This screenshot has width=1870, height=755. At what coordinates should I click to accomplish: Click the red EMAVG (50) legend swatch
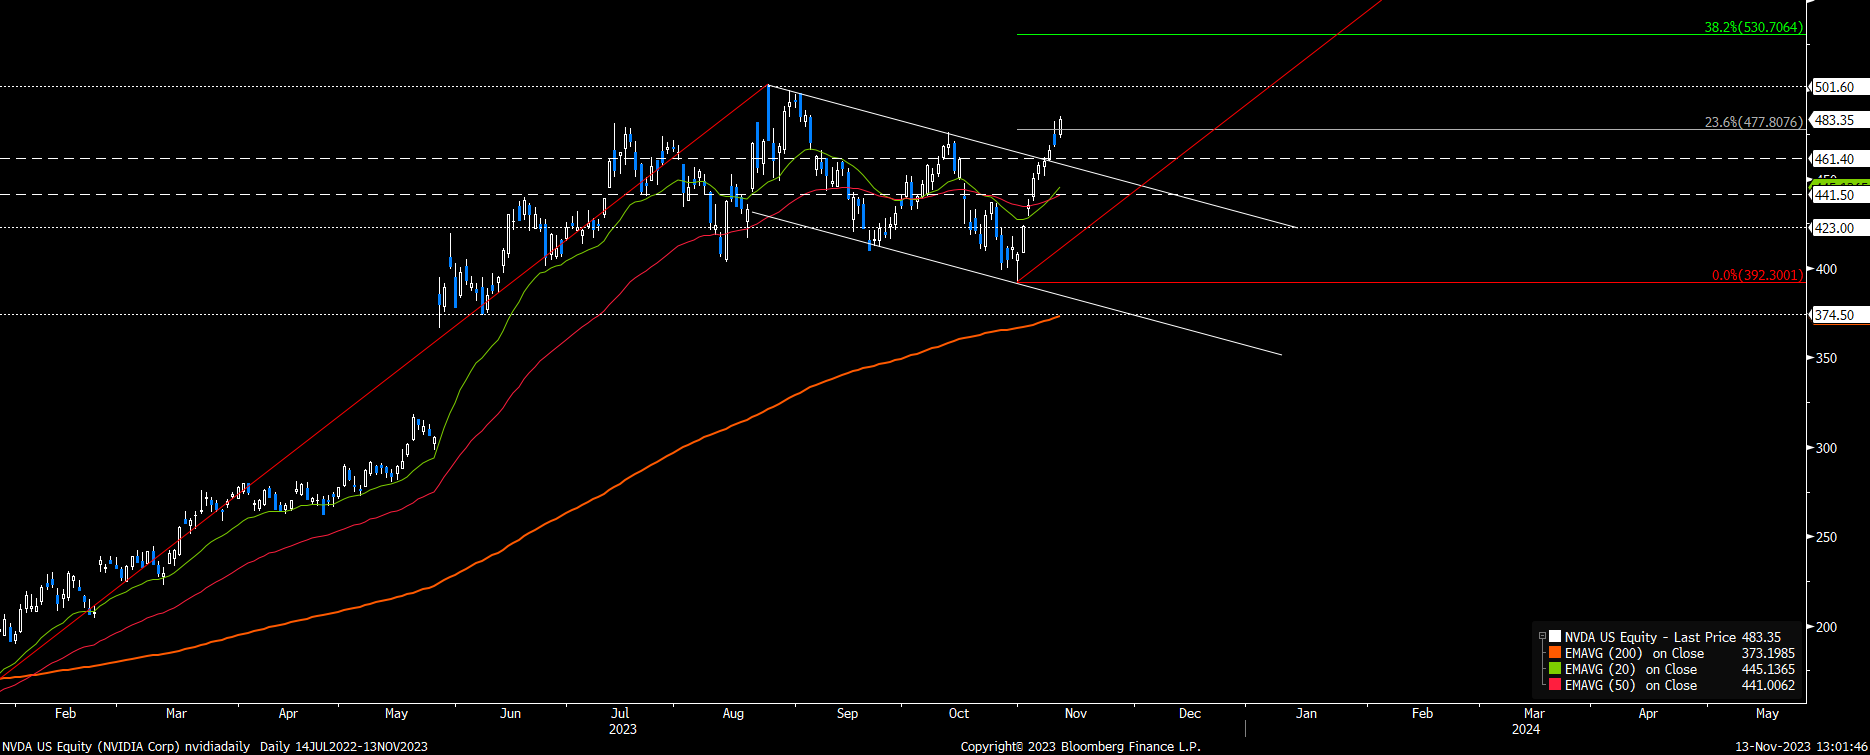[x=1555, y=685]
